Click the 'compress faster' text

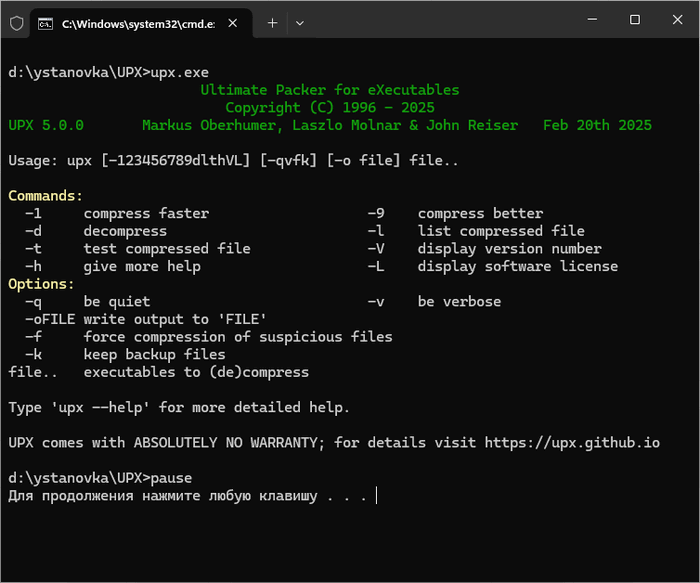coord(146,213)
